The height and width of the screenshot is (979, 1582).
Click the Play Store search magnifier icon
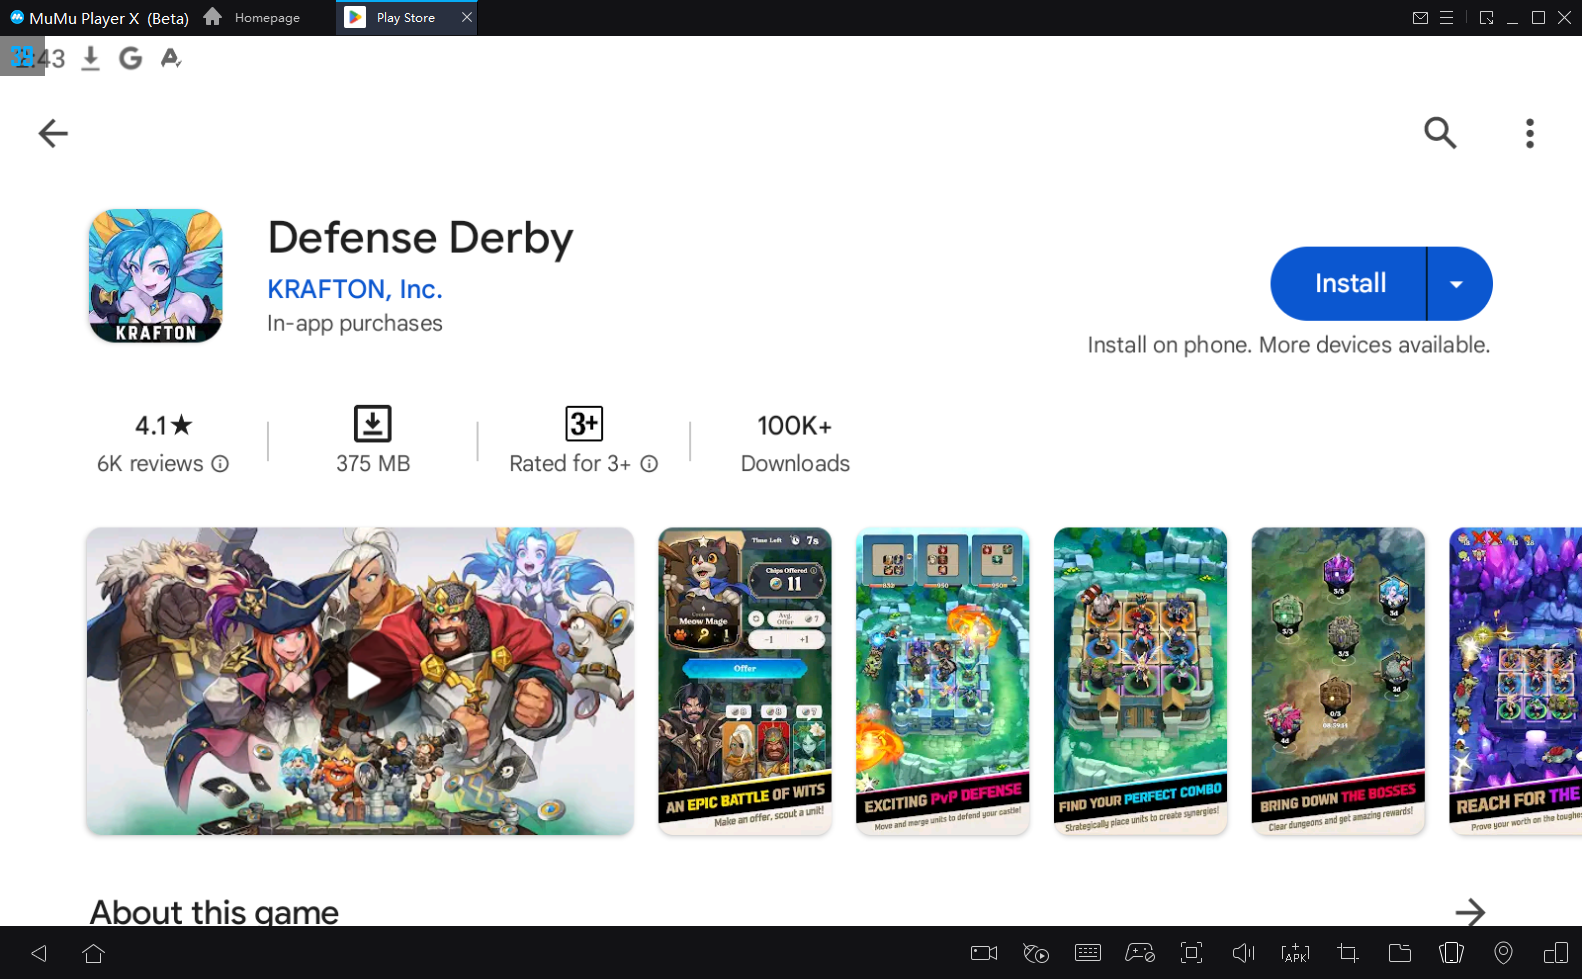click(x=1439, y=133)
